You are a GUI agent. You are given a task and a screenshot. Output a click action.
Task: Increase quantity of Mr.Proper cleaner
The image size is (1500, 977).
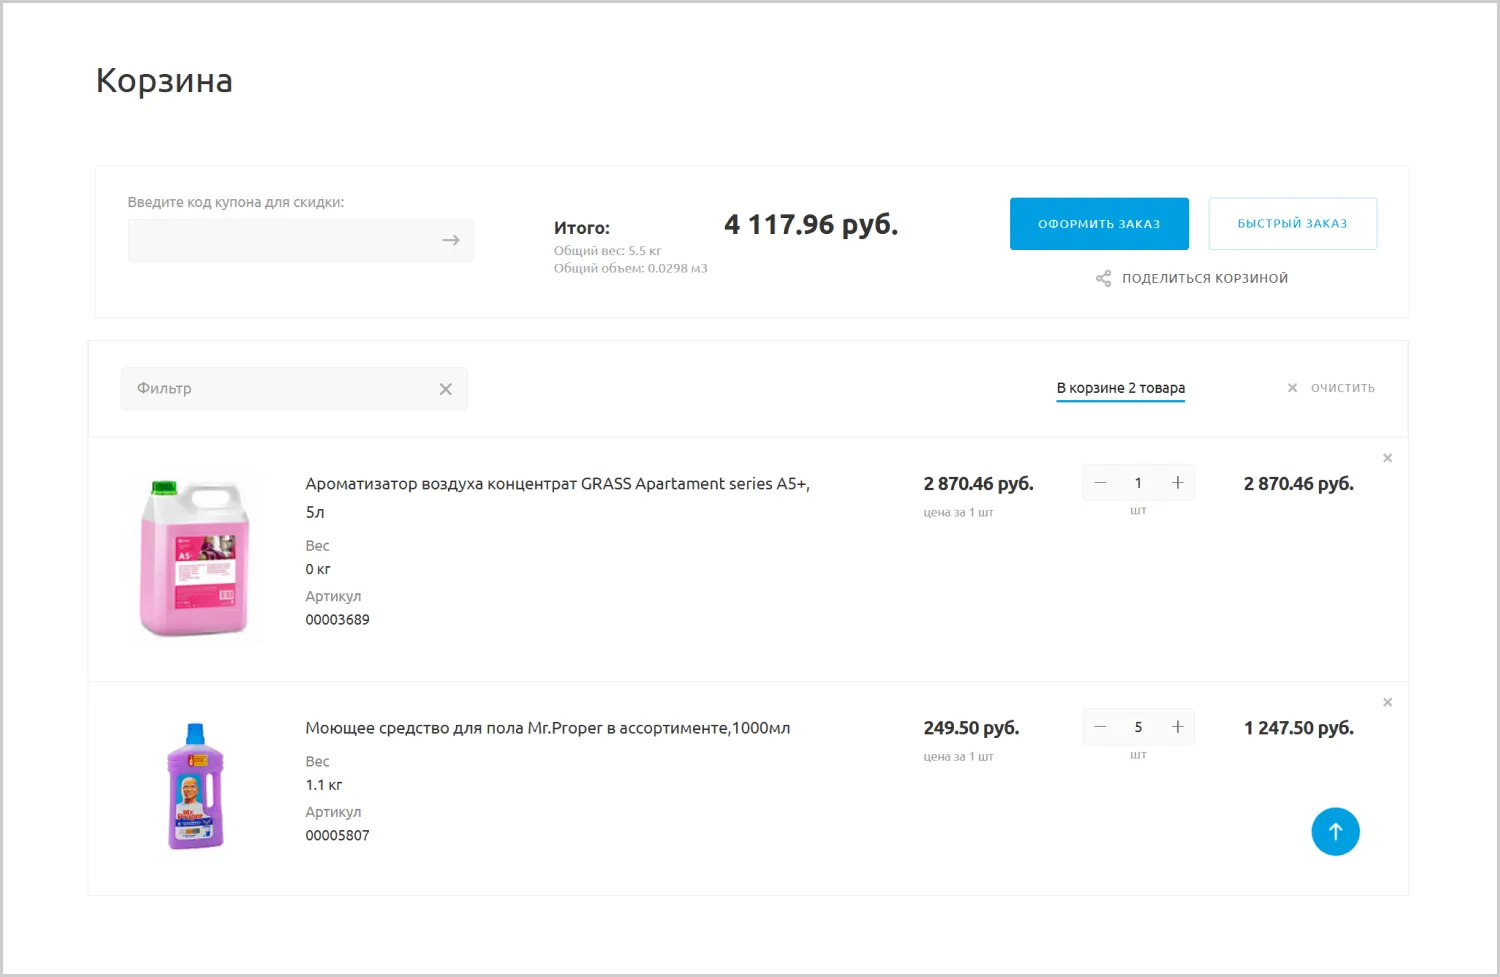click(x=1177, y=727)
